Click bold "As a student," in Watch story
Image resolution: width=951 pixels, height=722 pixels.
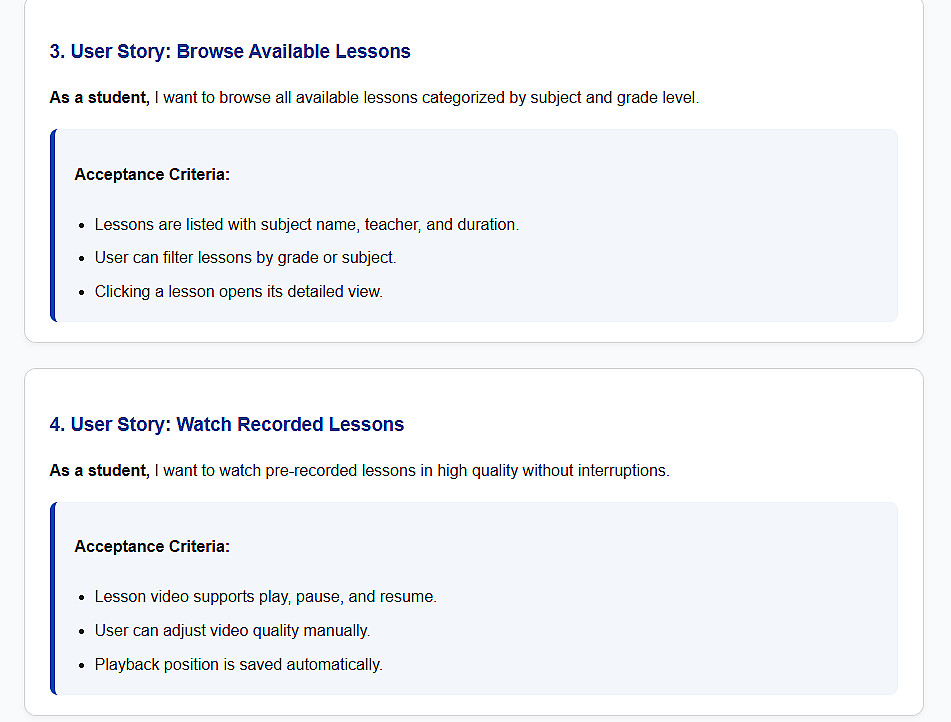click(99, 470)
